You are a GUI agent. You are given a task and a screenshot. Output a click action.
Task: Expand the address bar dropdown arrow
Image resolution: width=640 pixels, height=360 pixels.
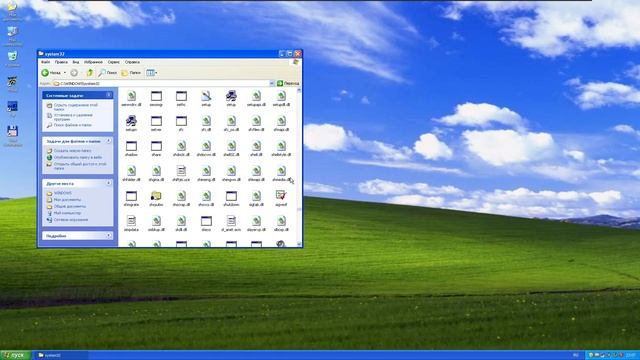272,83
